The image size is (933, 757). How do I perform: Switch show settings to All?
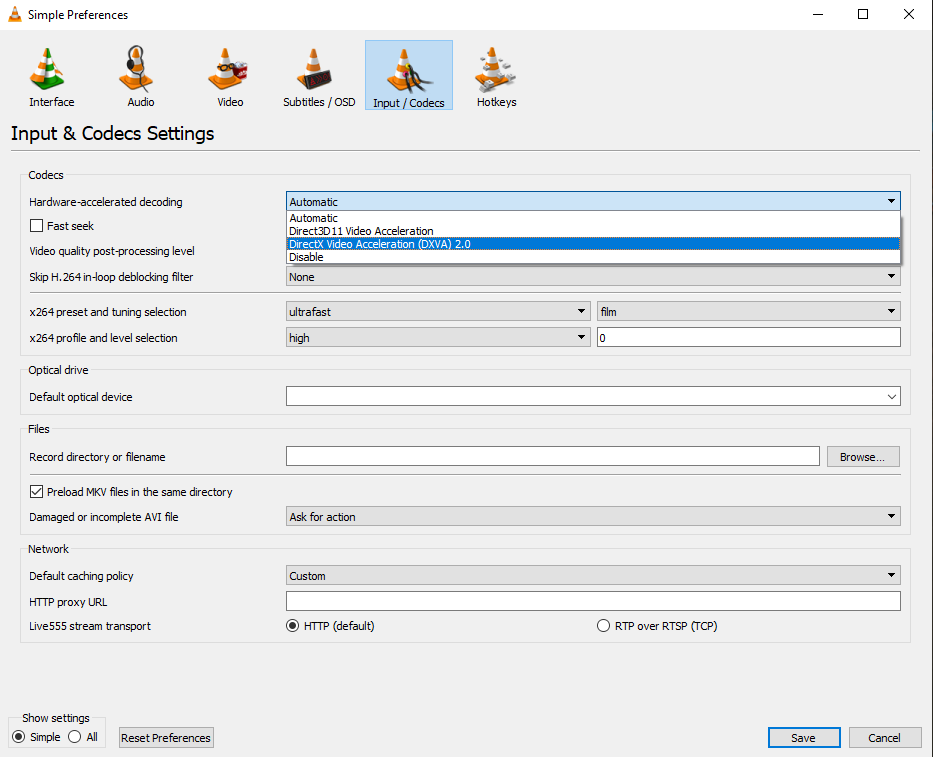pos(74,737)
